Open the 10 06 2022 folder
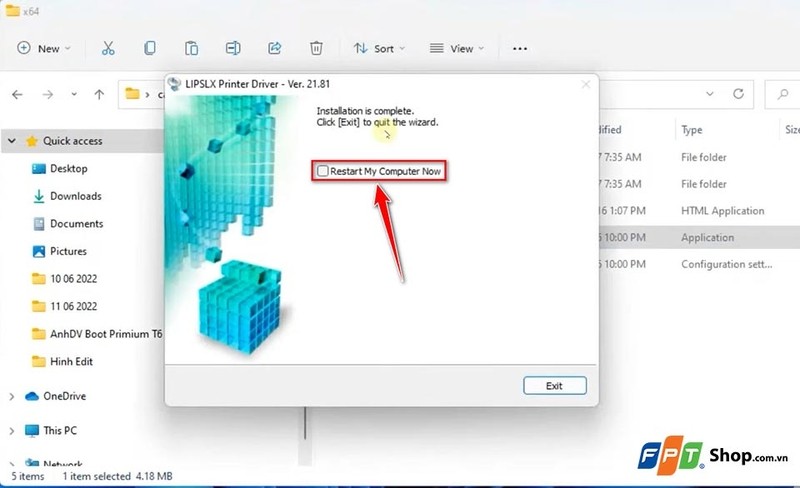The height and width of the screenshot is (488, 800). point(73,279)
